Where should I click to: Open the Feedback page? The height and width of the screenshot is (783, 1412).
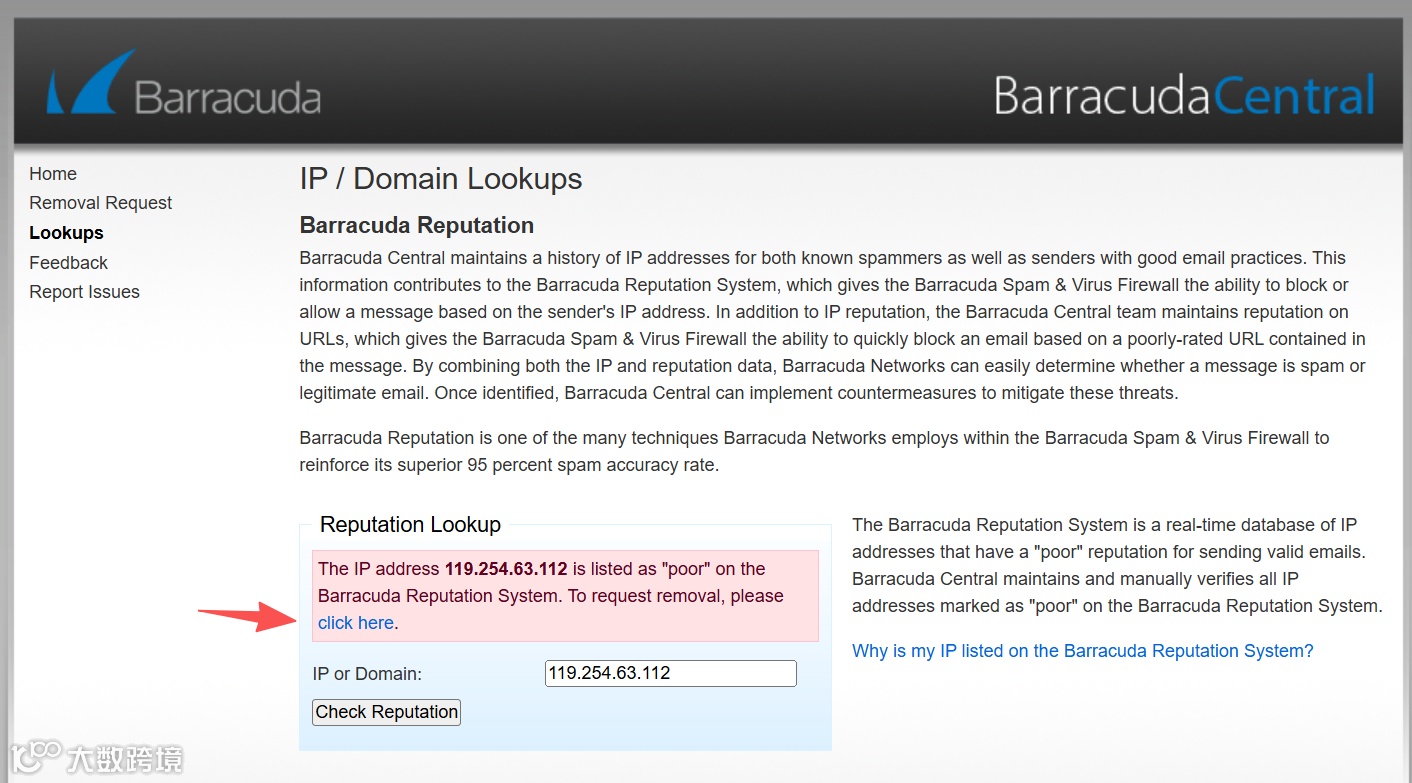coord(69,263)
